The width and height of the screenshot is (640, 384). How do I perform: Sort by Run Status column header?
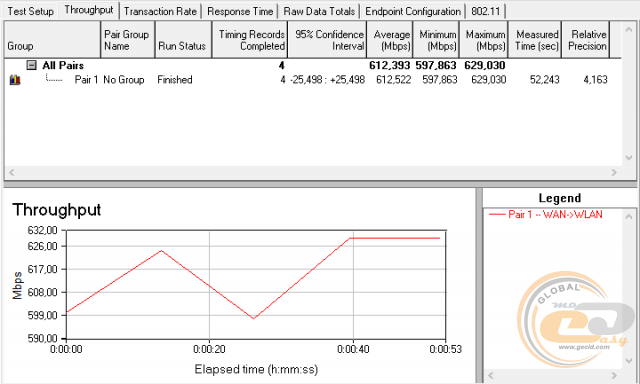(183, 40)
